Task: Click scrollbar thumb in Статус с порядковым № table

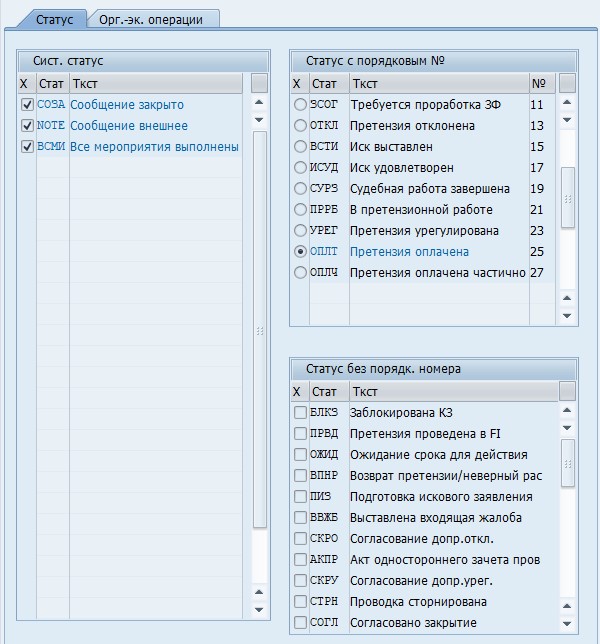Action: 567,199
